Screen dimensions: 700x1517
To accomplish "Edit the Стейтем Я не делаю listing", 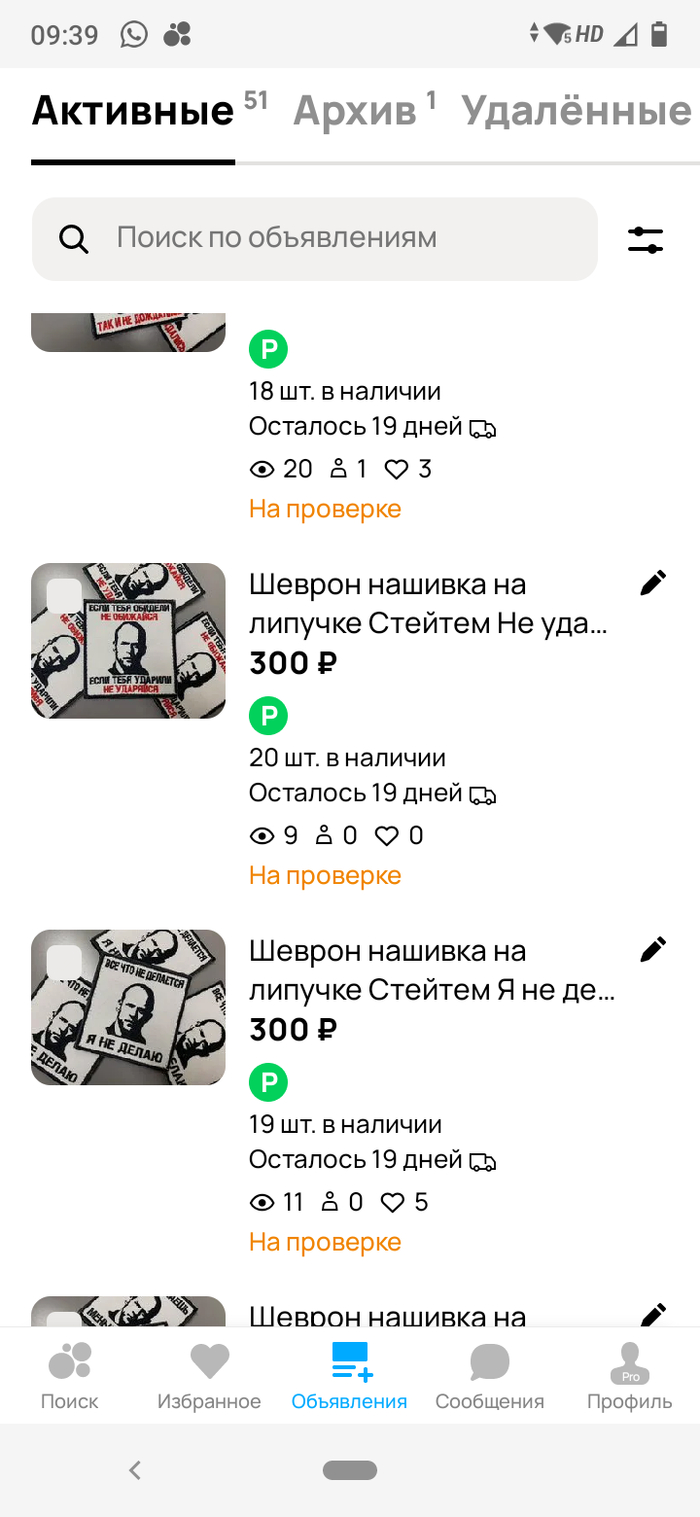I will click(x=652, y=950).
